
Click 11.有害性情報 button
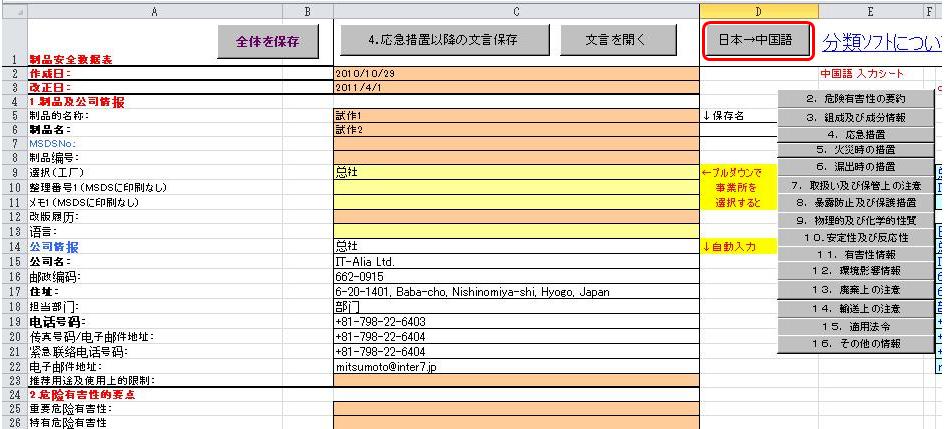coord(855,255)
